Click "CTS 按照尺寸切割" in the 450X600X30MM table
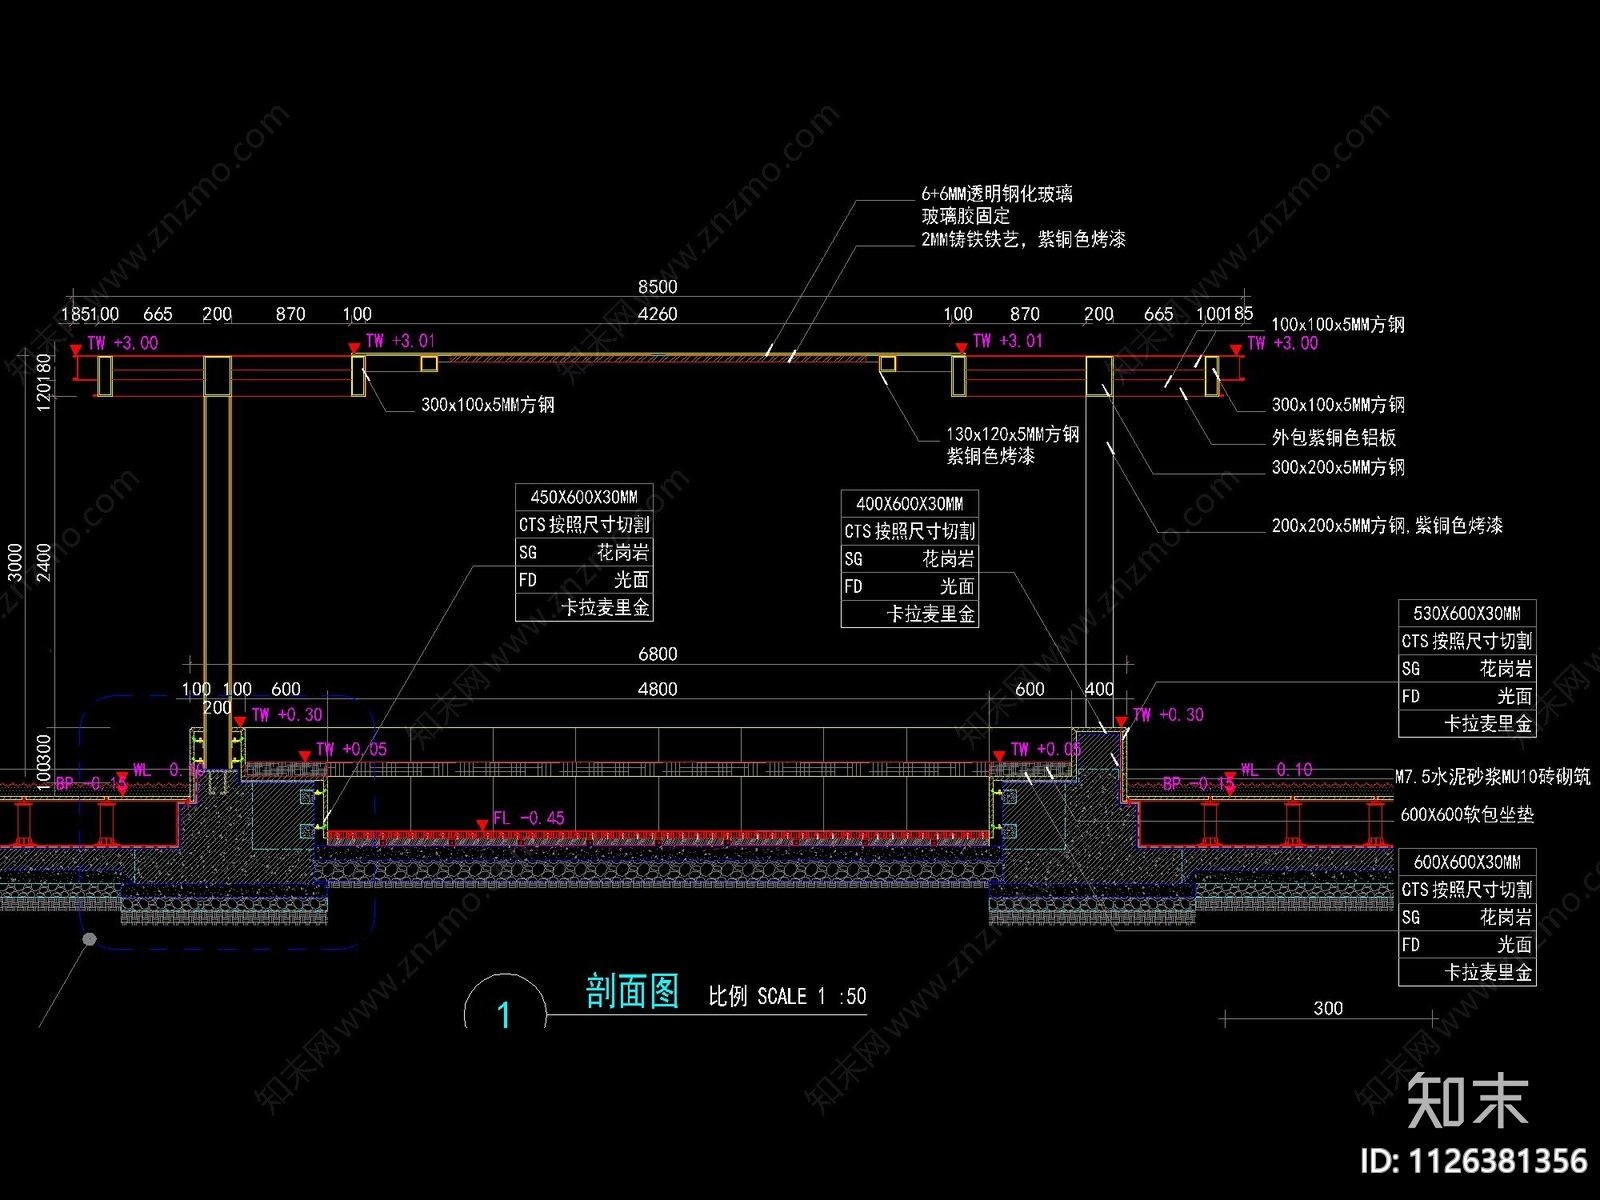The height and width of the screenshot is (1200, 1600). (584, 525)
